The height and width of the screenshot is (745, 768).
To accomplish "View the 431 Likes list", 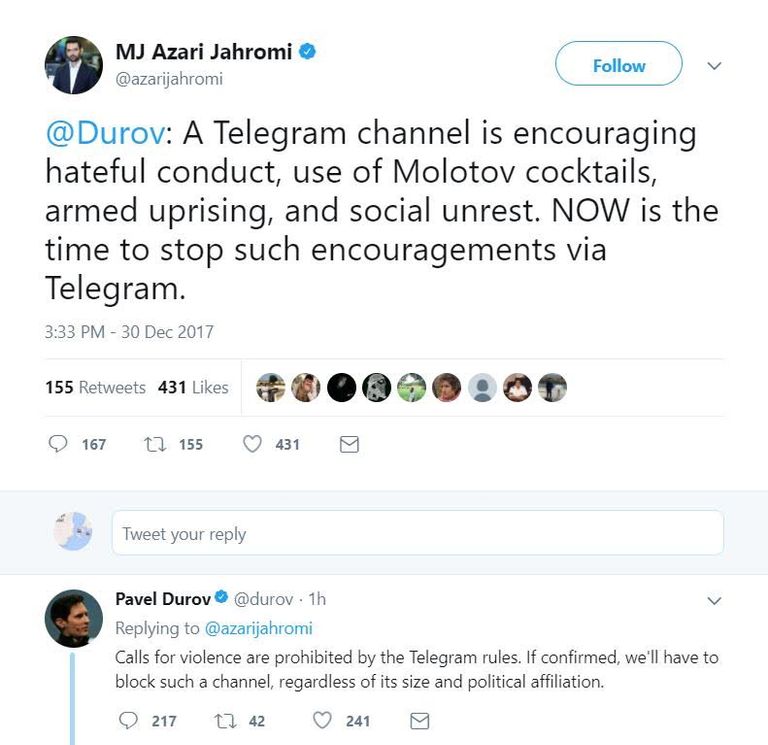I will pyautogui.click(x=193, y=387).
